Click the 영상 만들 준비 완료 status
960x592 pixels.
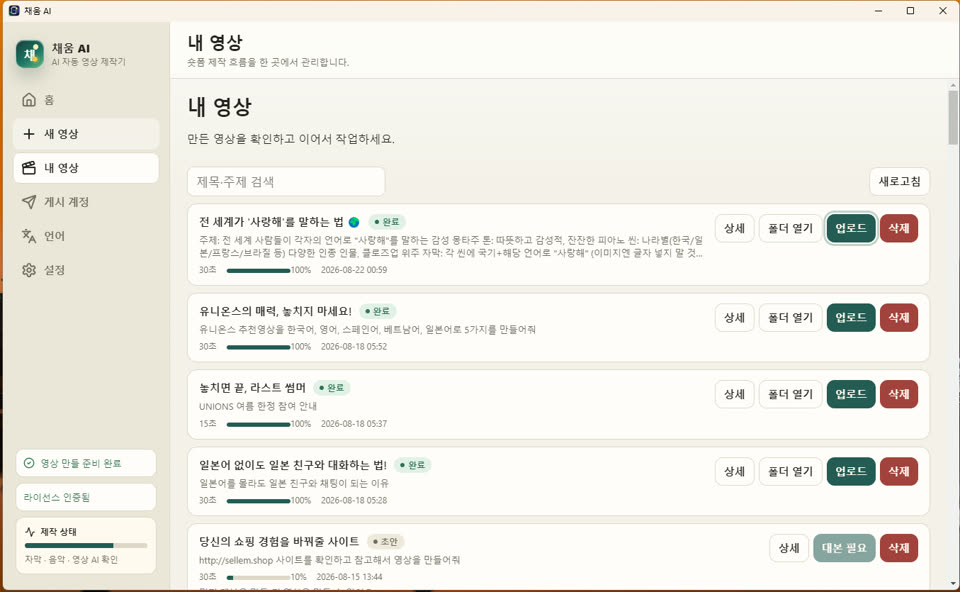pyautogui.click(x=86, y=463)
